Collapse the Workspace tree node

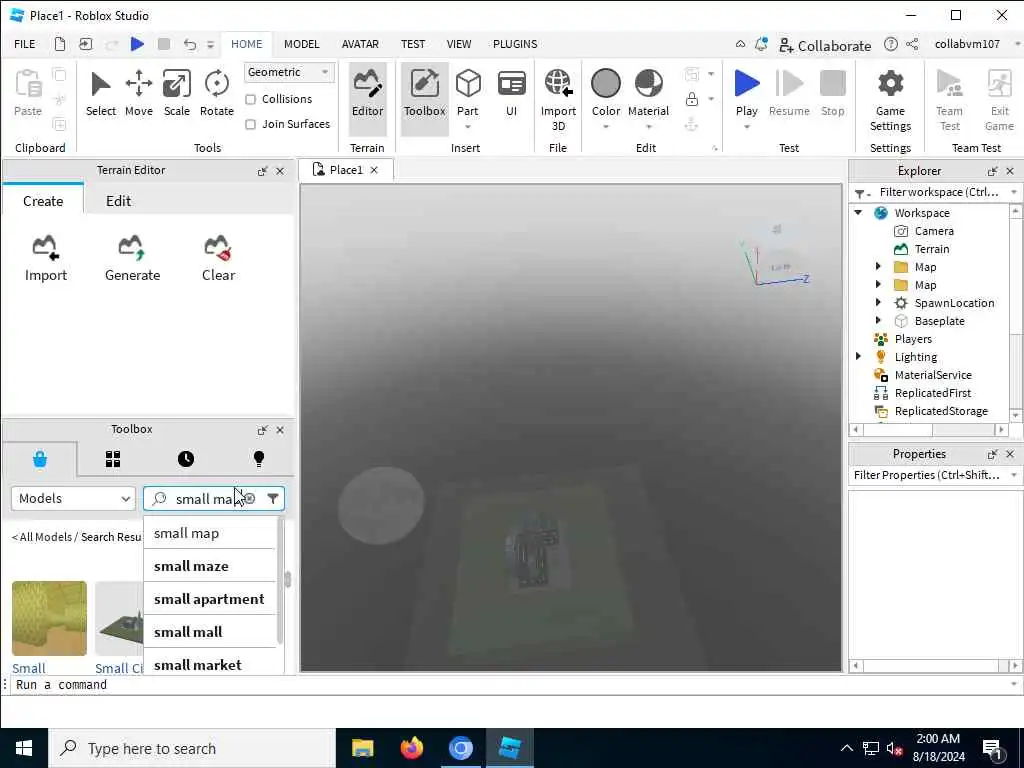coord(858,213)
